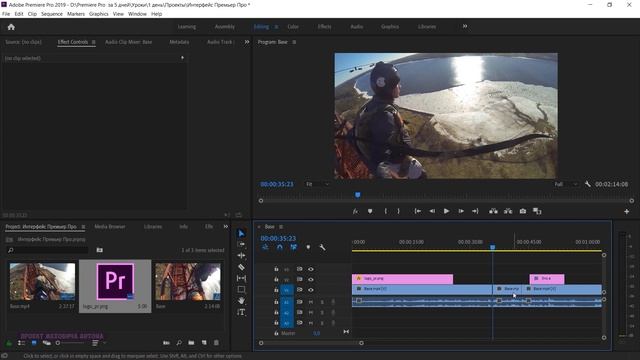Add marker in timeline panel
Screen dimensions: 640x360
pyautogui.click(x=308, y=247)
